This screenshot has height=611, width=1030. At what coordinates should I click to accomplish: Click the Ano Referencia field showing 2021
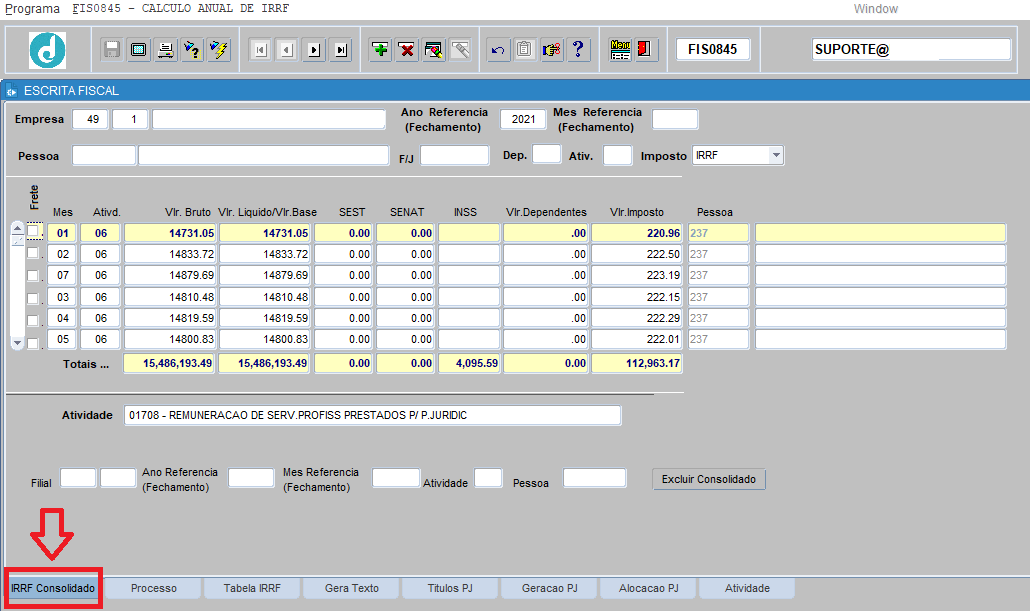[523, 119]
